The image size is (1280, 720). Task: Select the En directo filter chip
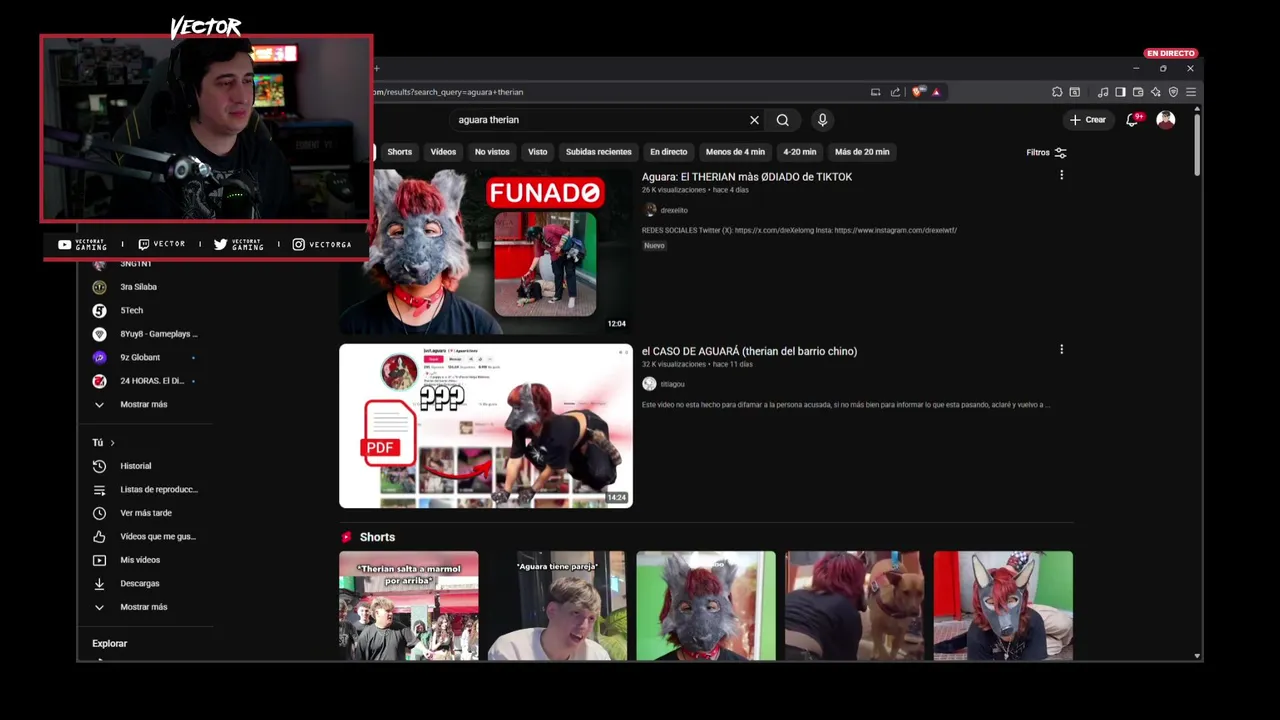(669, 152)
